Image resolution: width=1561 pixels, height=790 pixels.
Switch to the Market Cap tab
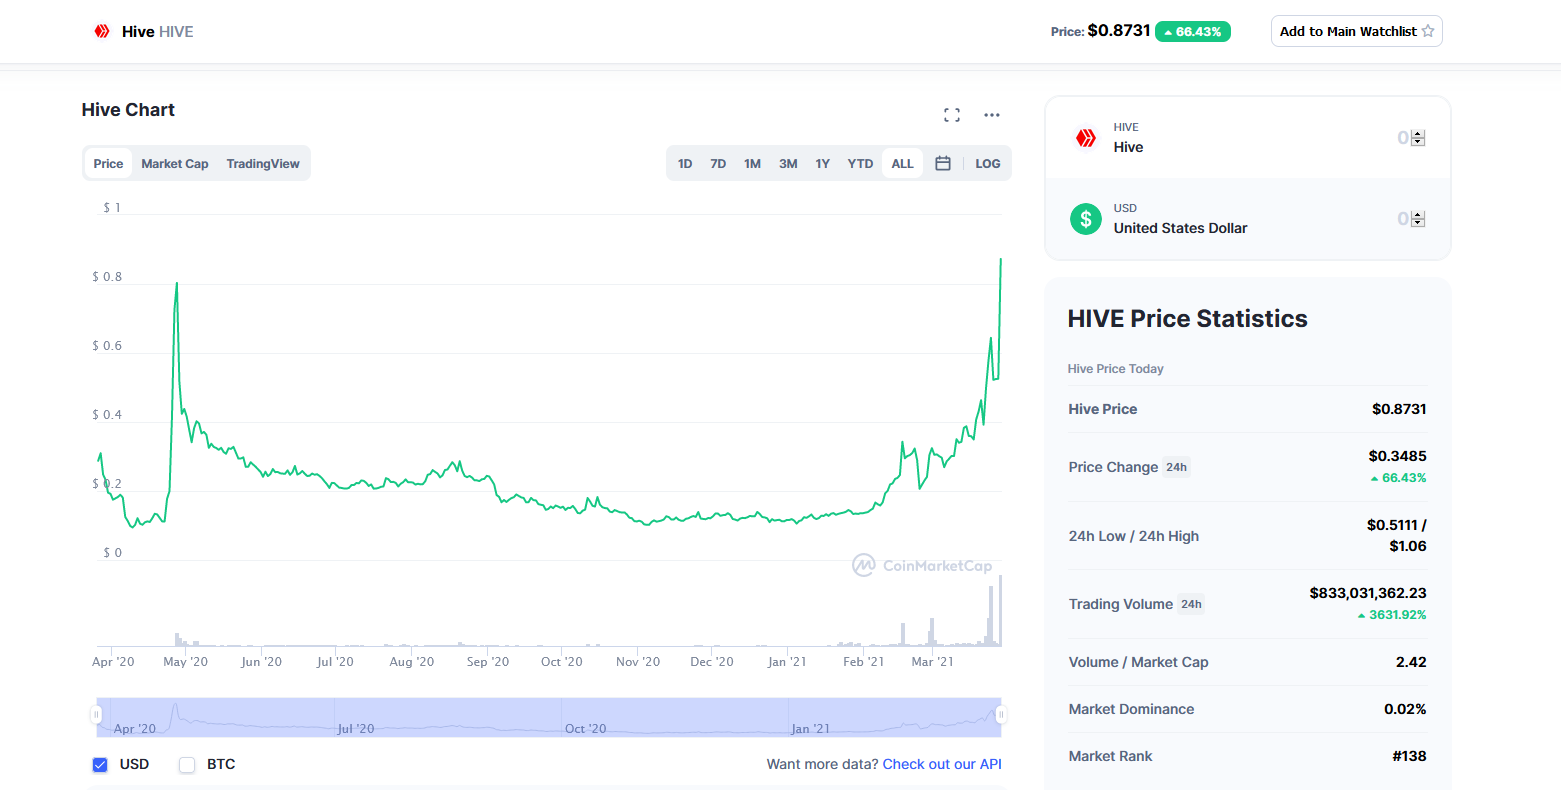tap(175, 163)
